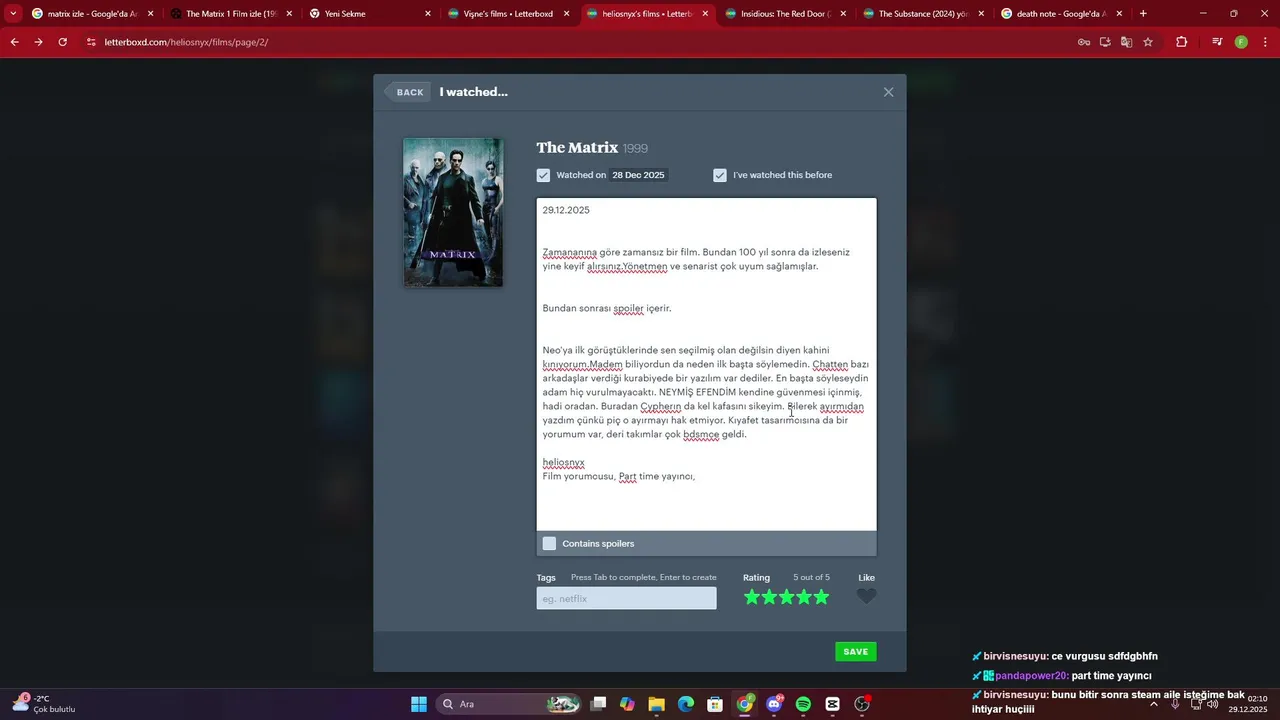This screenshot has width=1280, height=720.
Task: Bookmark this page with star icon
Action: (x=1148, y=42)
